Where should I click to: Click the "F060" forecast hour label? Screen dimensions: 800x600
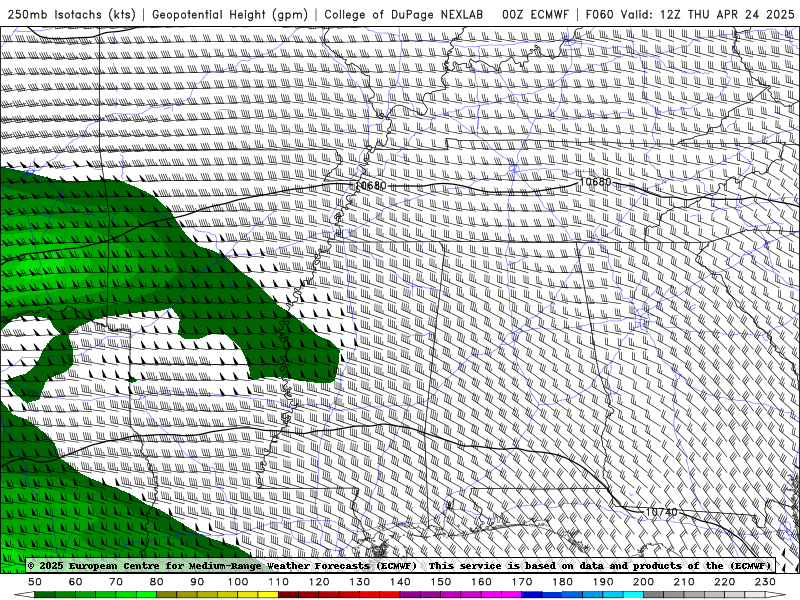click(x=599, y=14)
